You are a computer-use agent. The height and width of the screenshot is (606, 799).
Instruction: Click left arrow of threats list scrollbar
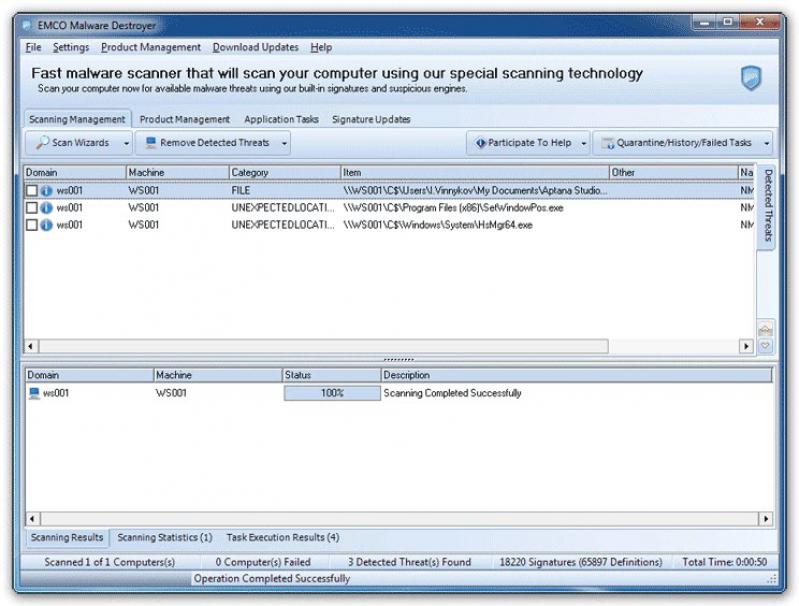(x=31, y=347)
